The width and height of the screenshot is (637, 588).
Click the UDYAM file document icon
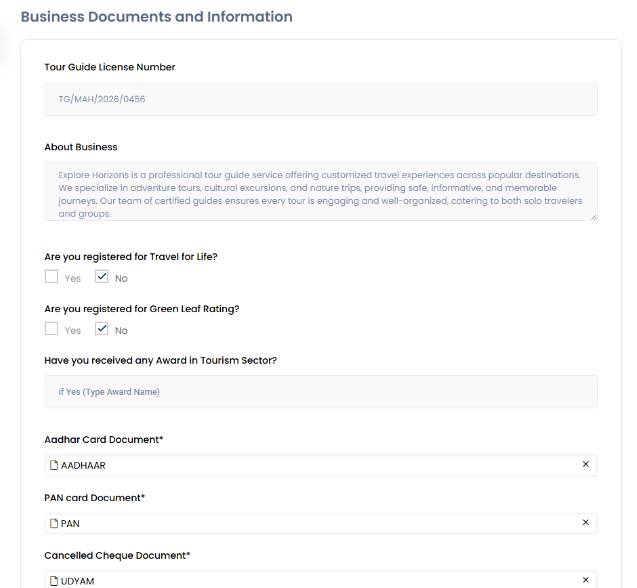pyautogui.click(x=54, y=581)
